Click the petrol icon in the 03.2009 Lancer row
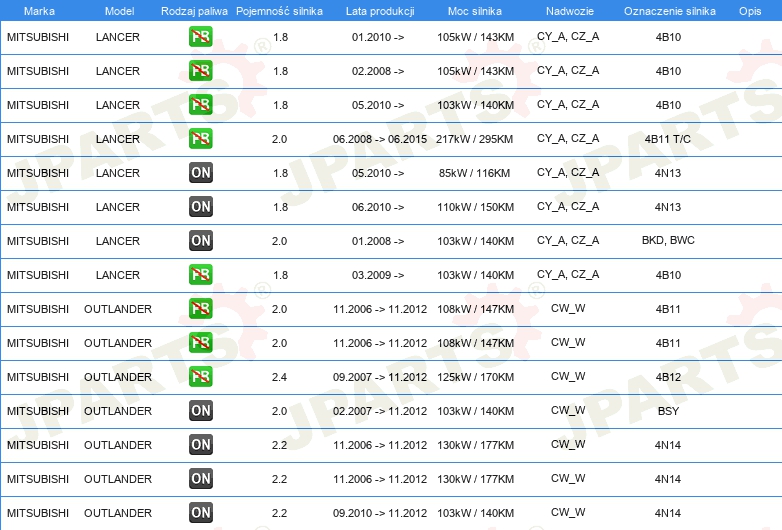 coord(200,275)
